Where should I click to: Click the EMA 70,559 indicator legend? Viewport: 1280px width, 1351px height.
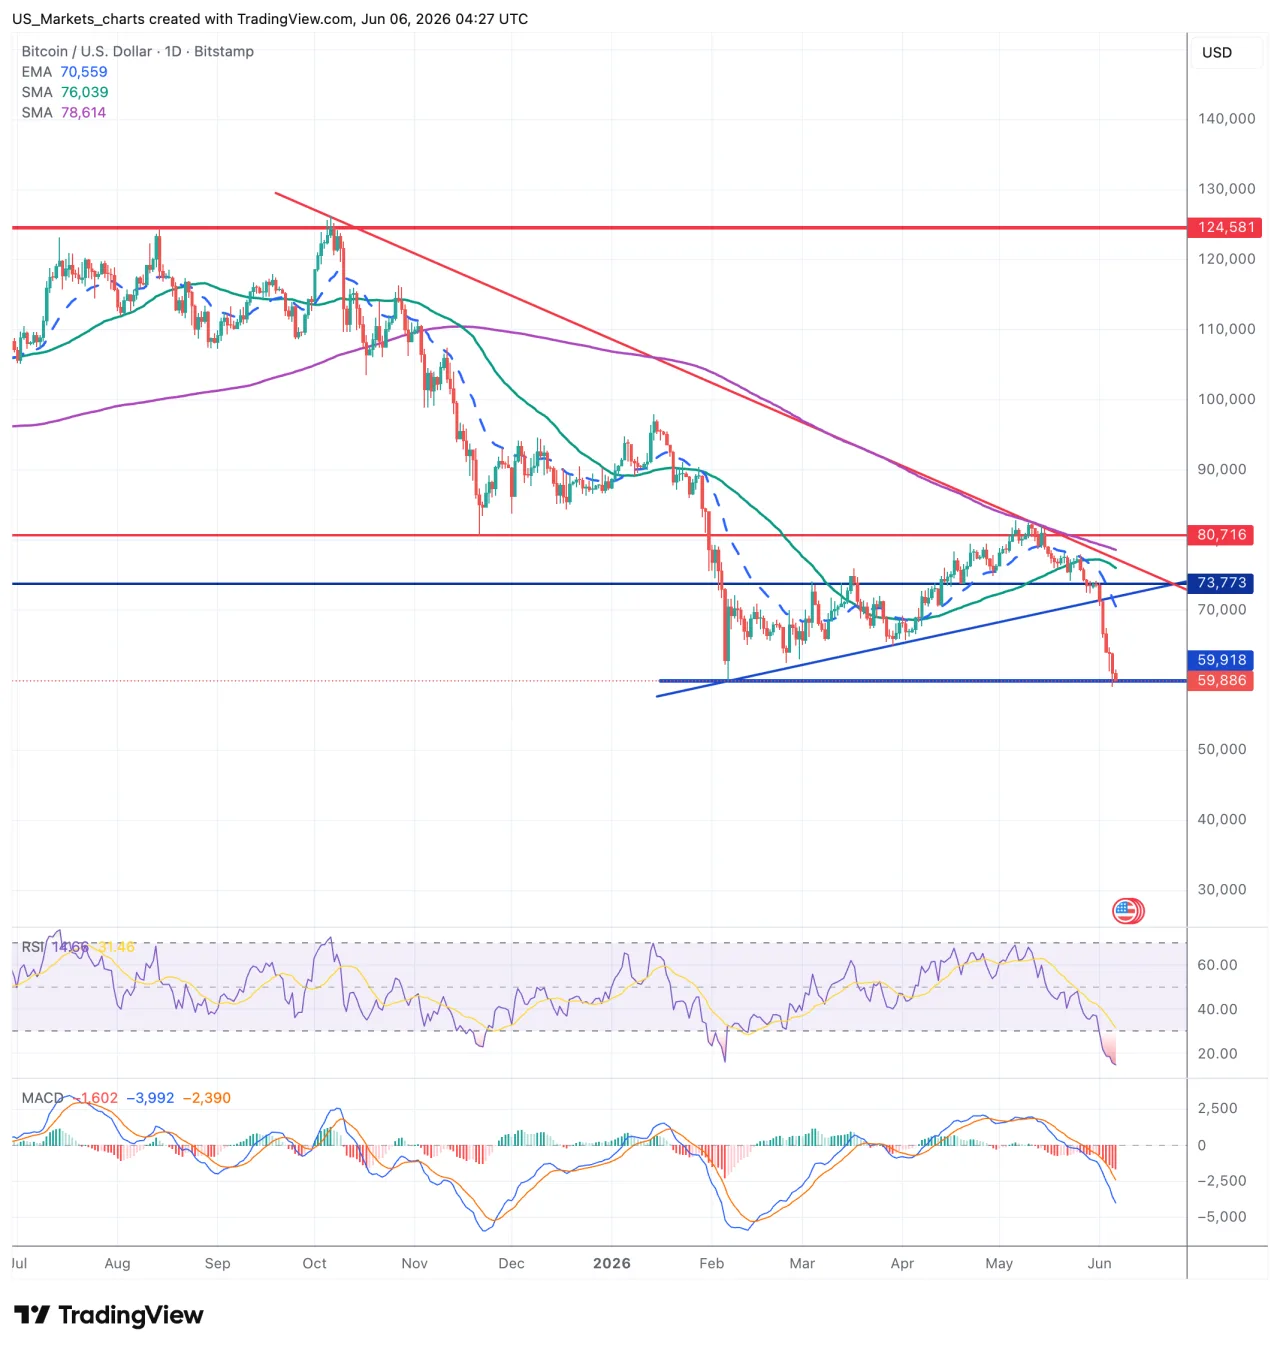tap(64, 72)
